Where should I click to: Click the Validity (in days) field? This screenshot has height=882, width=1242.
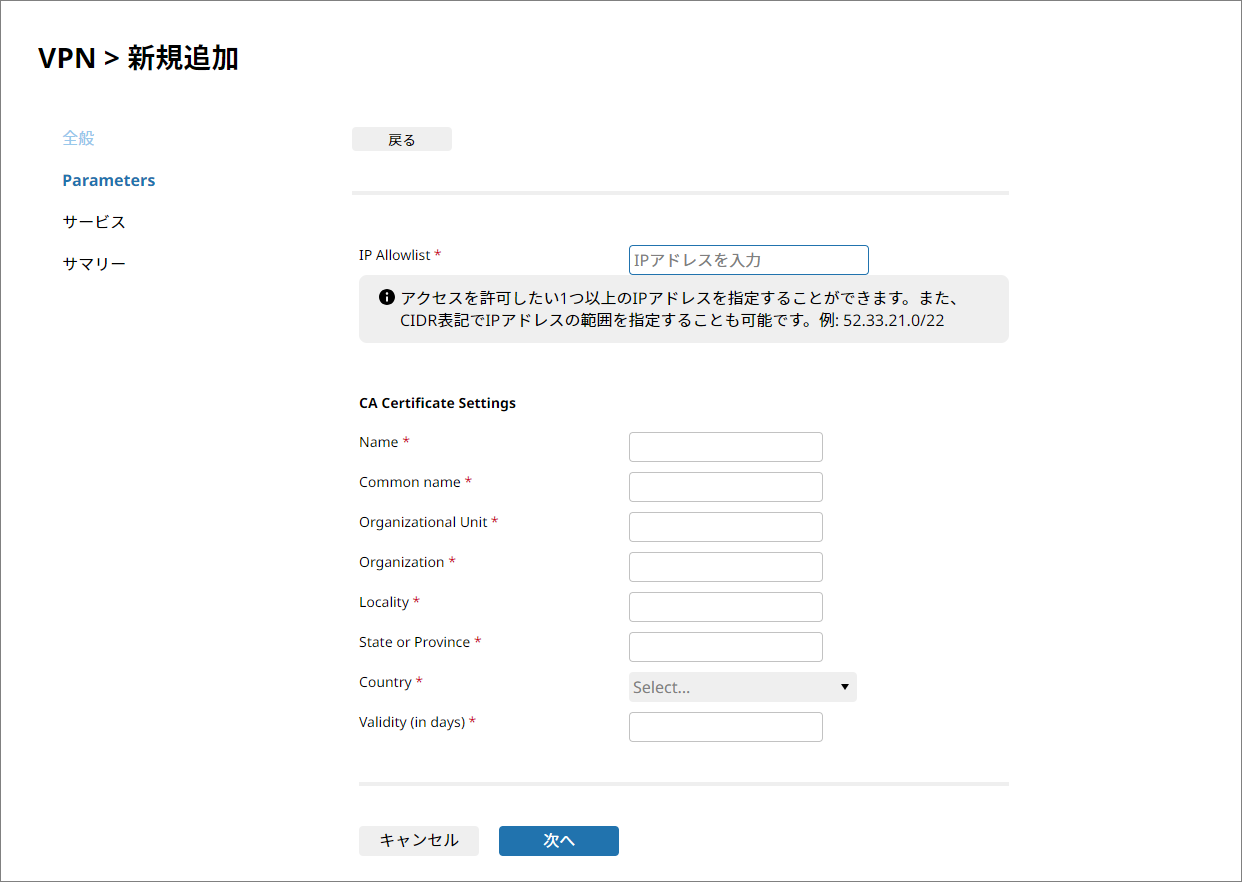pos(725,727)
